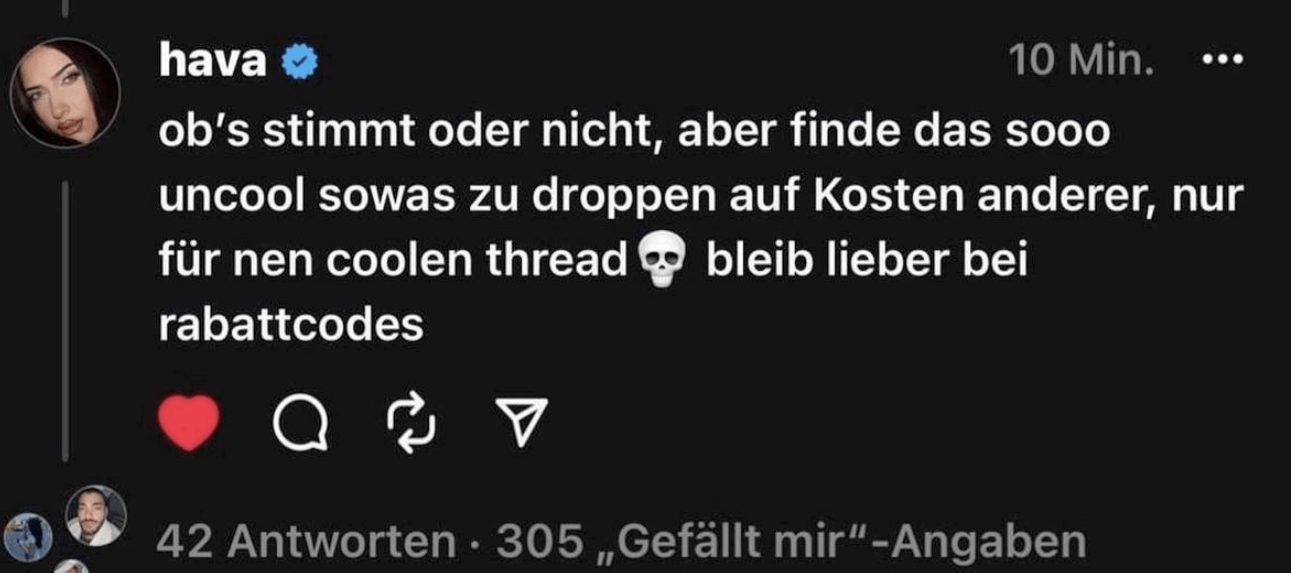
Task: Open the post starting with ob's stimmt
Action: pyautogui.click(x=700, y=229)
